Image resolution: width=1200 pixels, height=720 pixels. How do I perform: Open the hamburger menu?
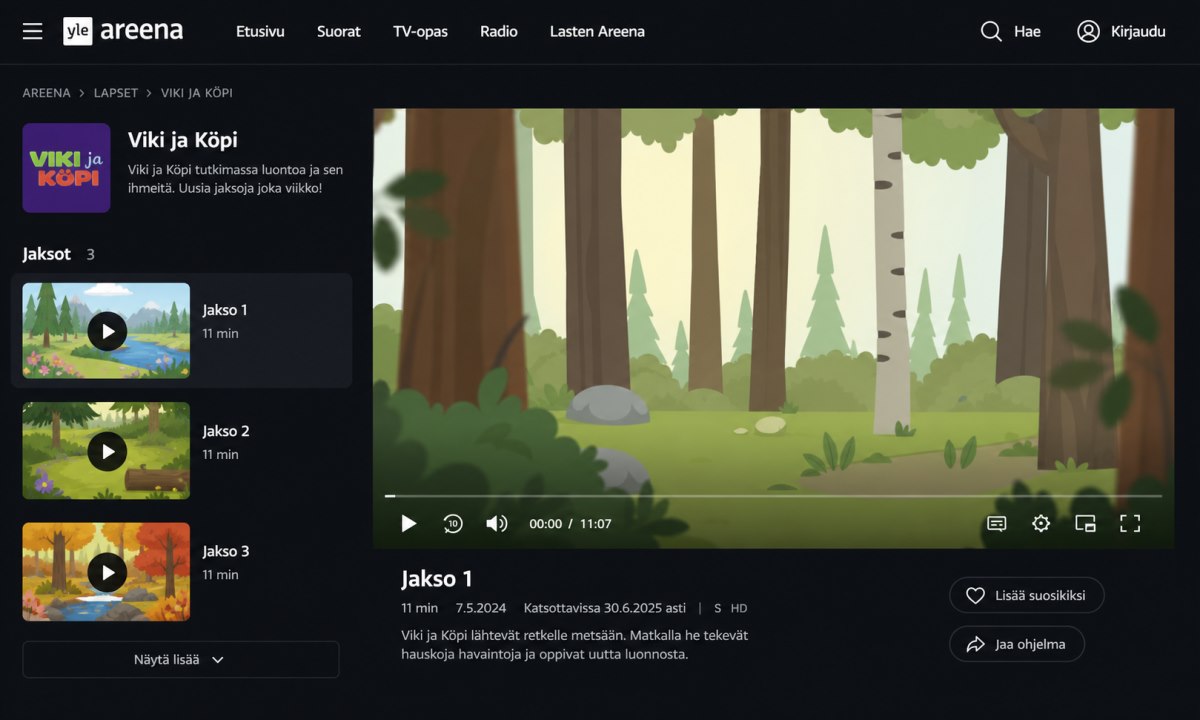[33, 32]
